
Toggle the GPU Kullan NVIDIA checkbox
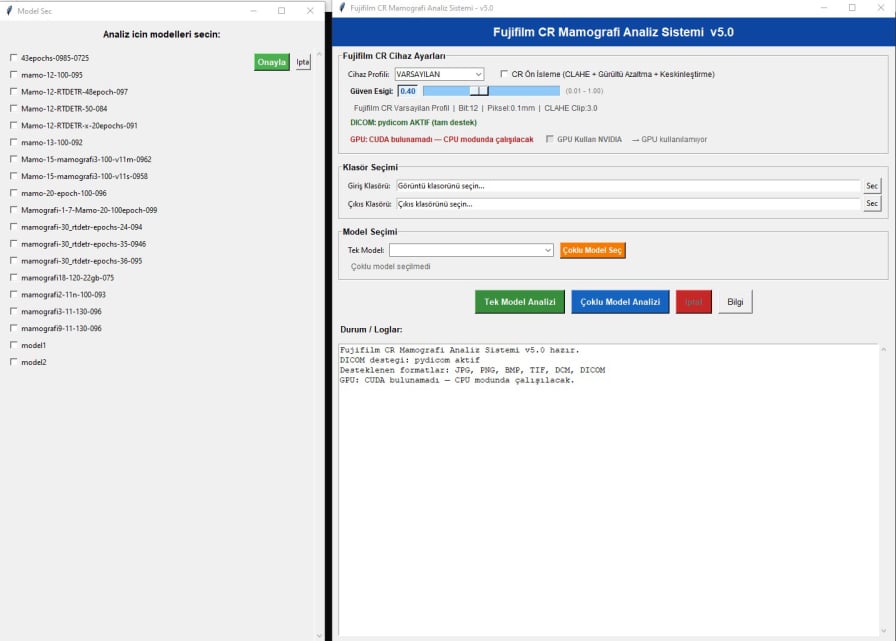tap(549, 139)
